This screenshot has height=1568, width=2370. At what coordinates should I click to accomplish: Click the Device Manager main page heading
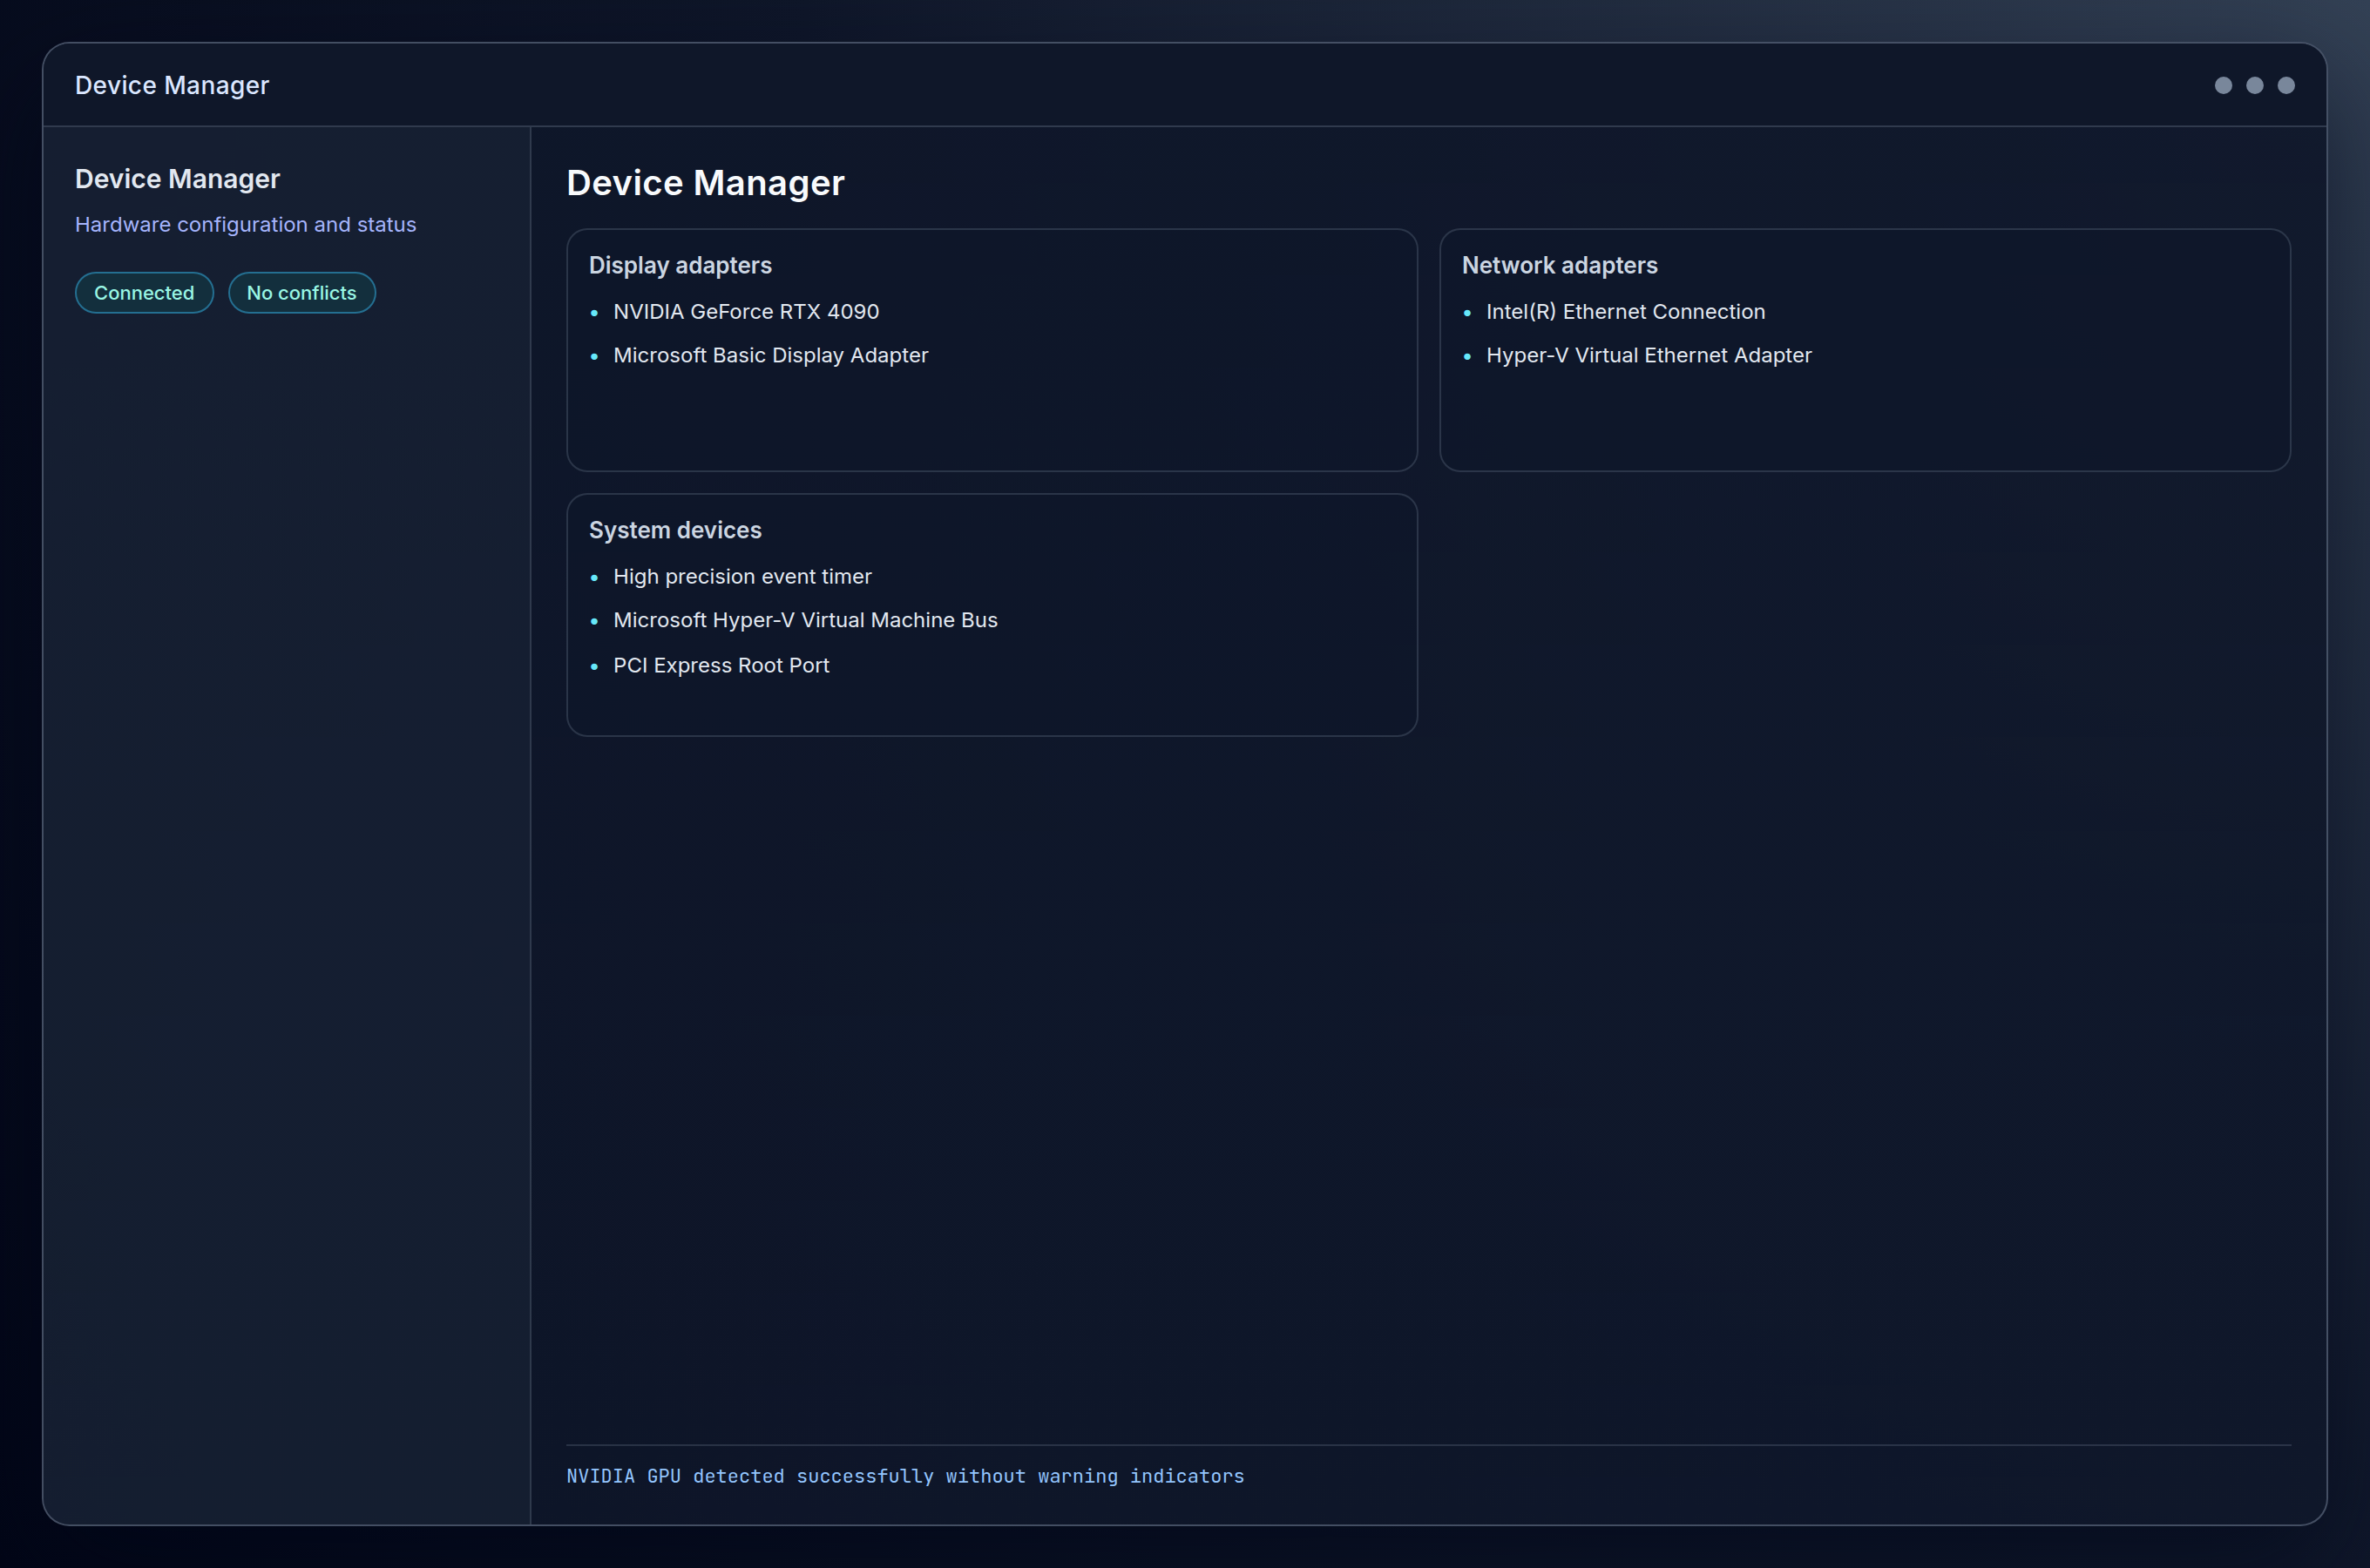click(705, 183)
